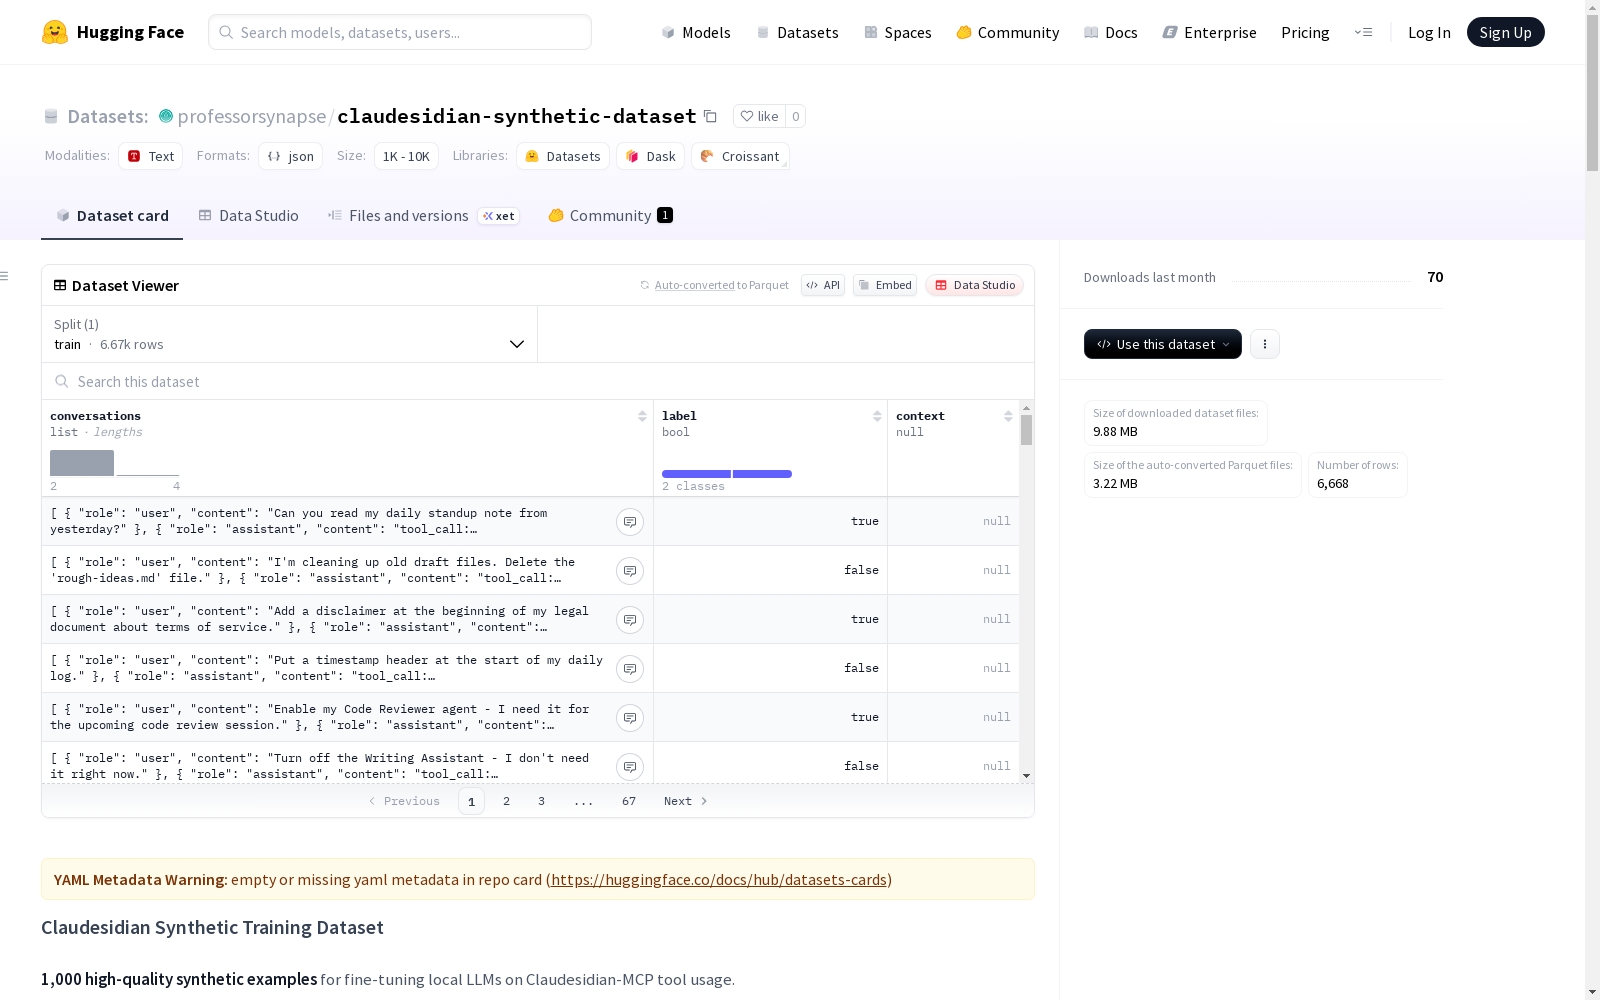Open the three-dot dataset options menu

click(1265, 344)
